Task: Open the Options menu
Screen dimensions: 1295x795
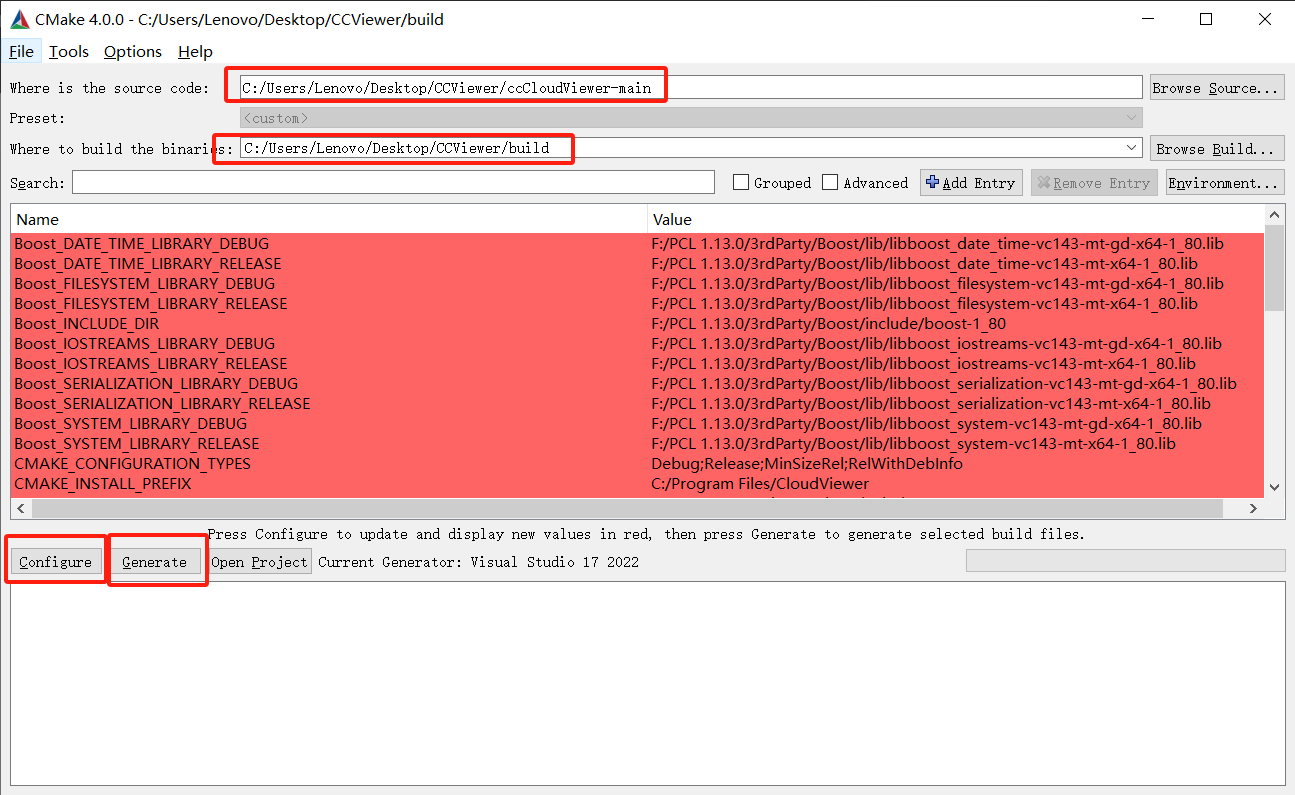Action: pyautogui.click(x=132, y=51)
